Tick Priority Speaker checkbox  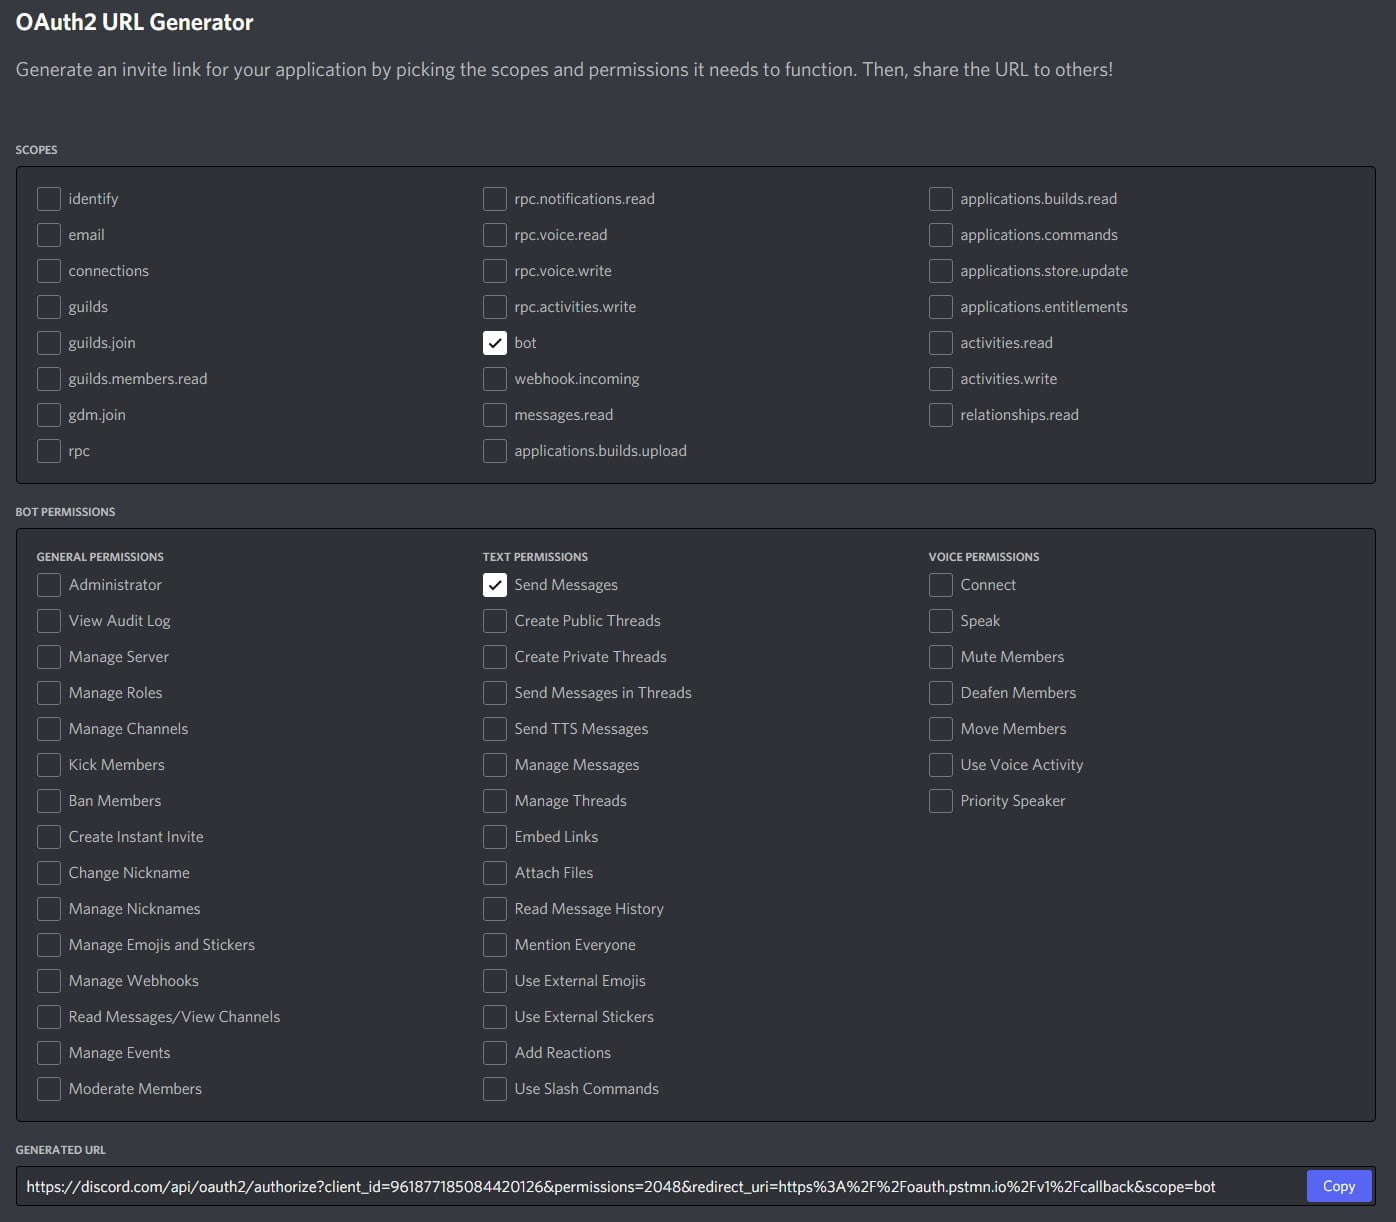[x=940, y=801]
